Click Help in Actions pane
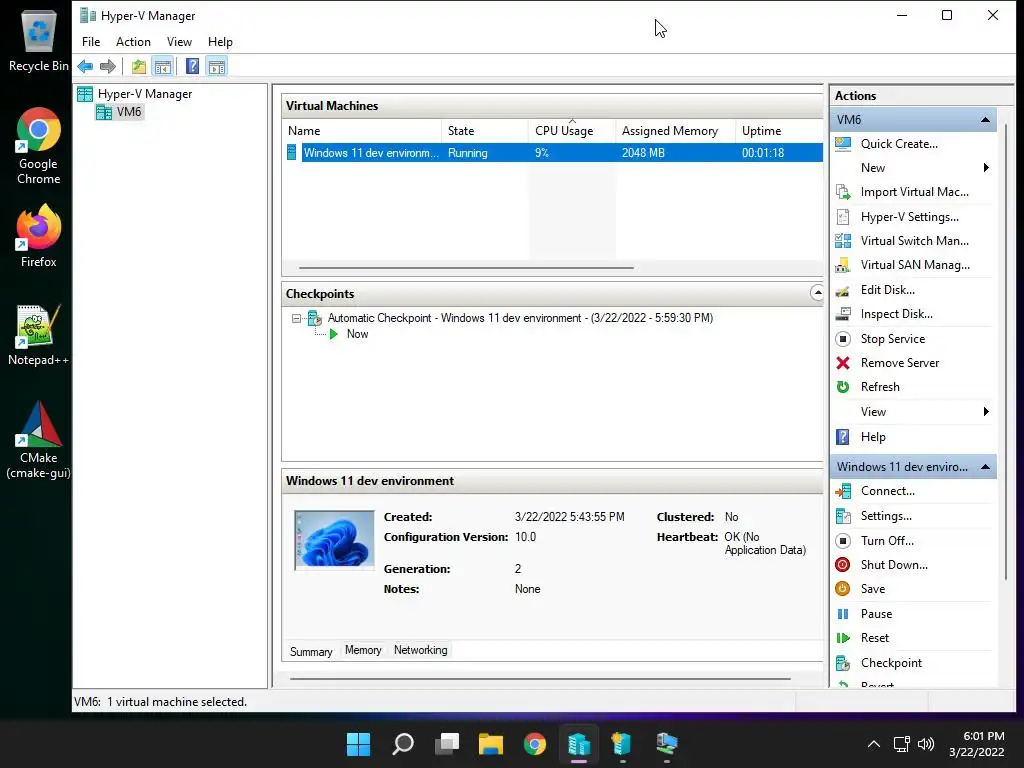Screen dimensions: 1024x768 click(872, 437)
